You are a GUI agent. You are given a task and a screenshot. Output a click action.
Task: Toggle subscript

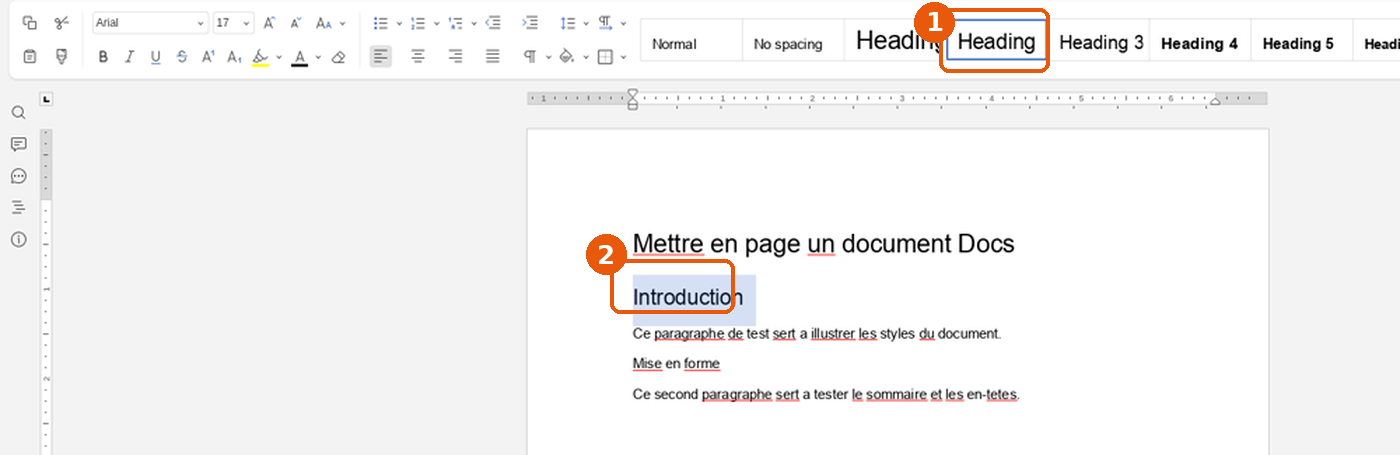(234, 57)
